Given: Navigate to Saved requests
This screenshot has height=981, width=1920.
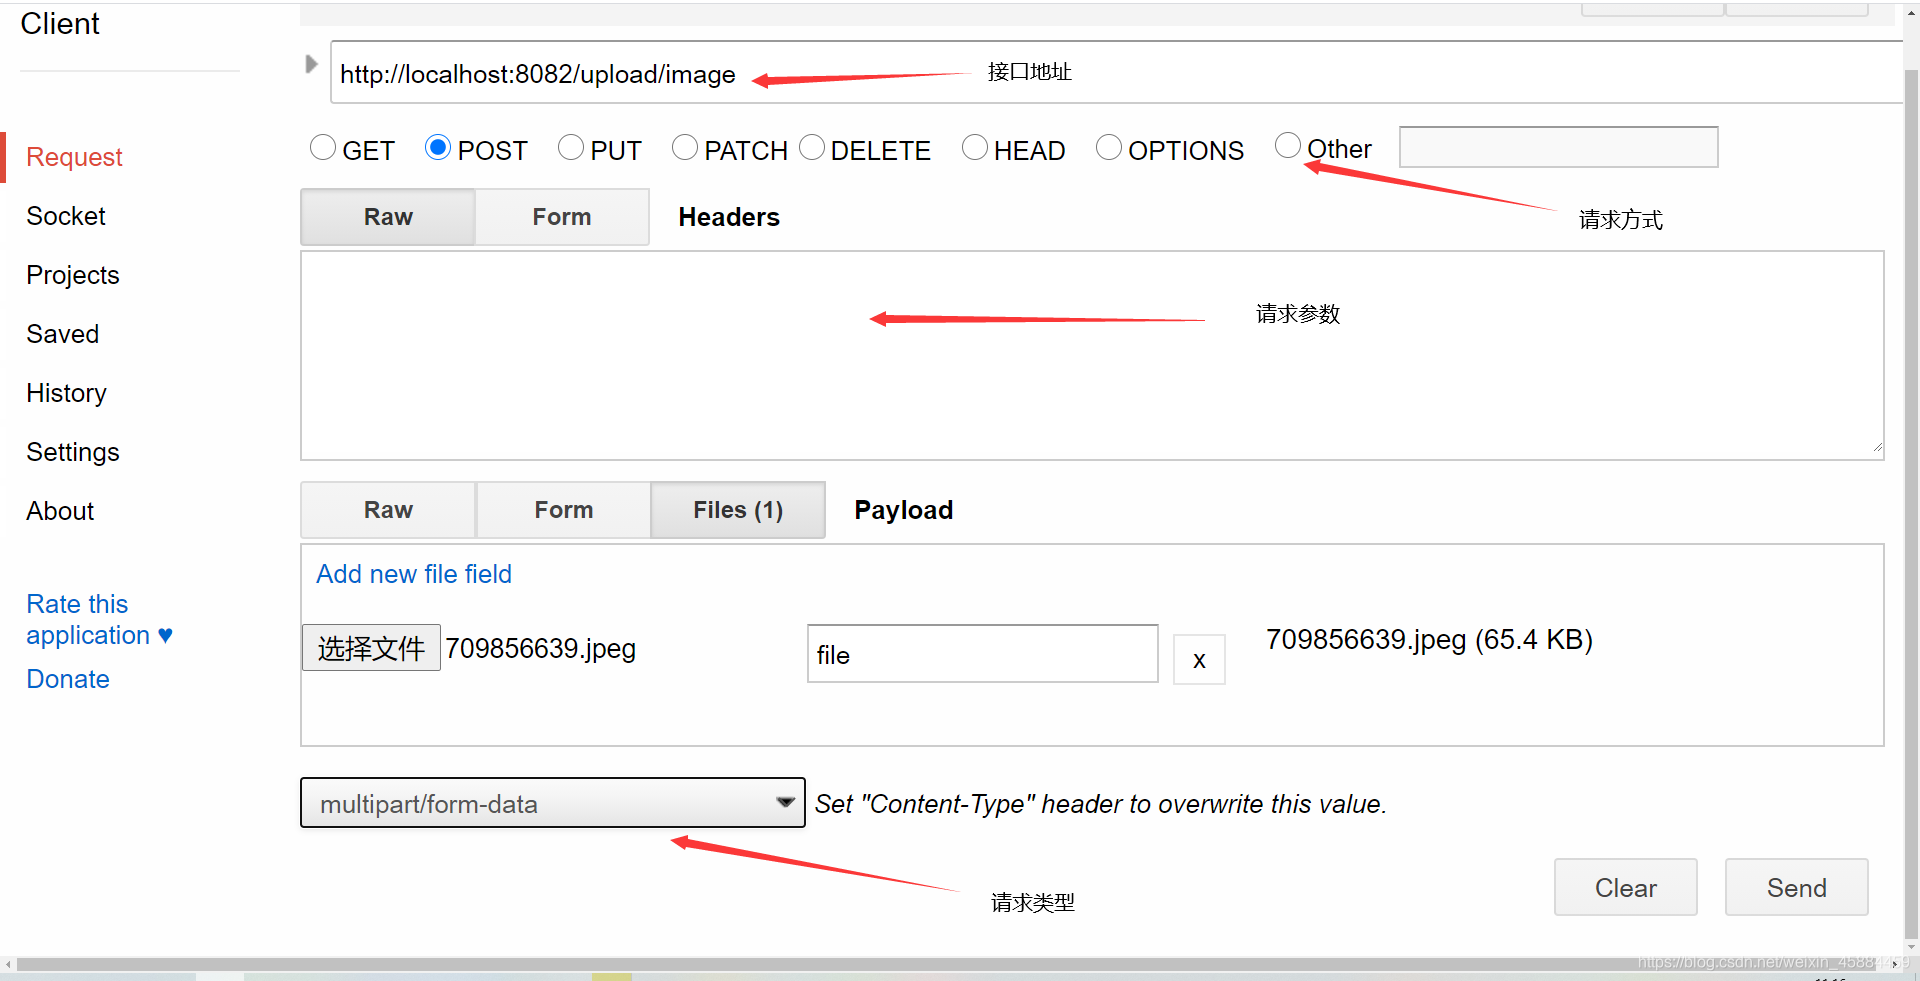Looking at the screenshot, I should coord(62,333).
